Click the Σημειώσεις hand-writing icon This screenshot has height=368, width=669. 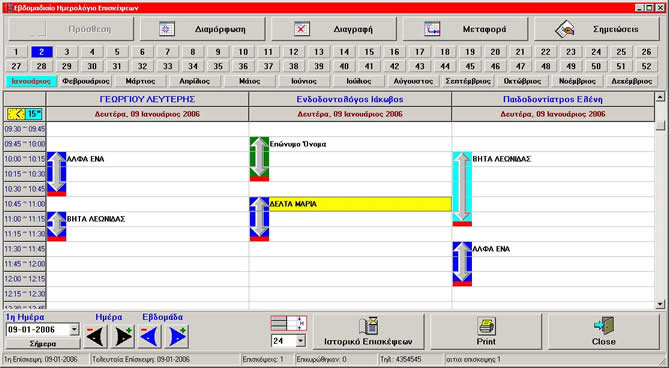click(564, 29)
